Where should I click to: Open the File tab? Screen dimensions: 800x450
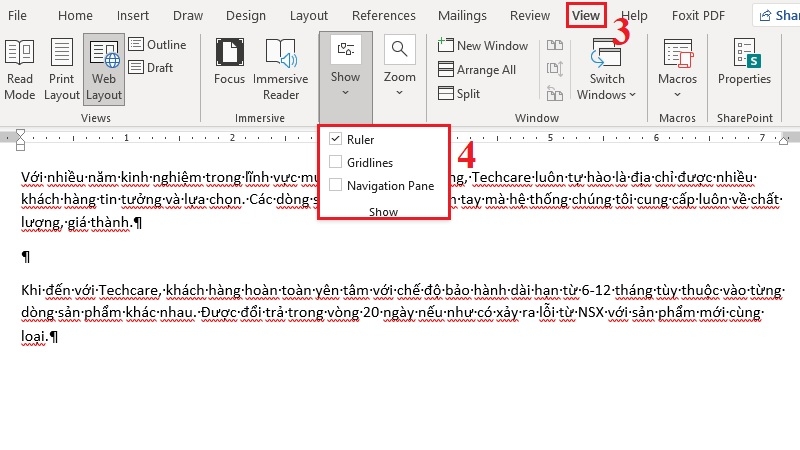(x=17, y=16)
